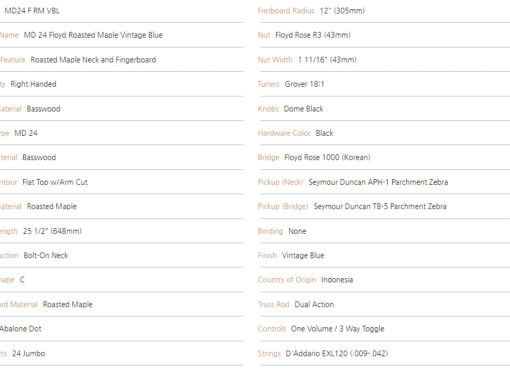Click the Truss Rod Dual Action row
The height and width of the screenshot is (382, 510).
tap(383, 304)
